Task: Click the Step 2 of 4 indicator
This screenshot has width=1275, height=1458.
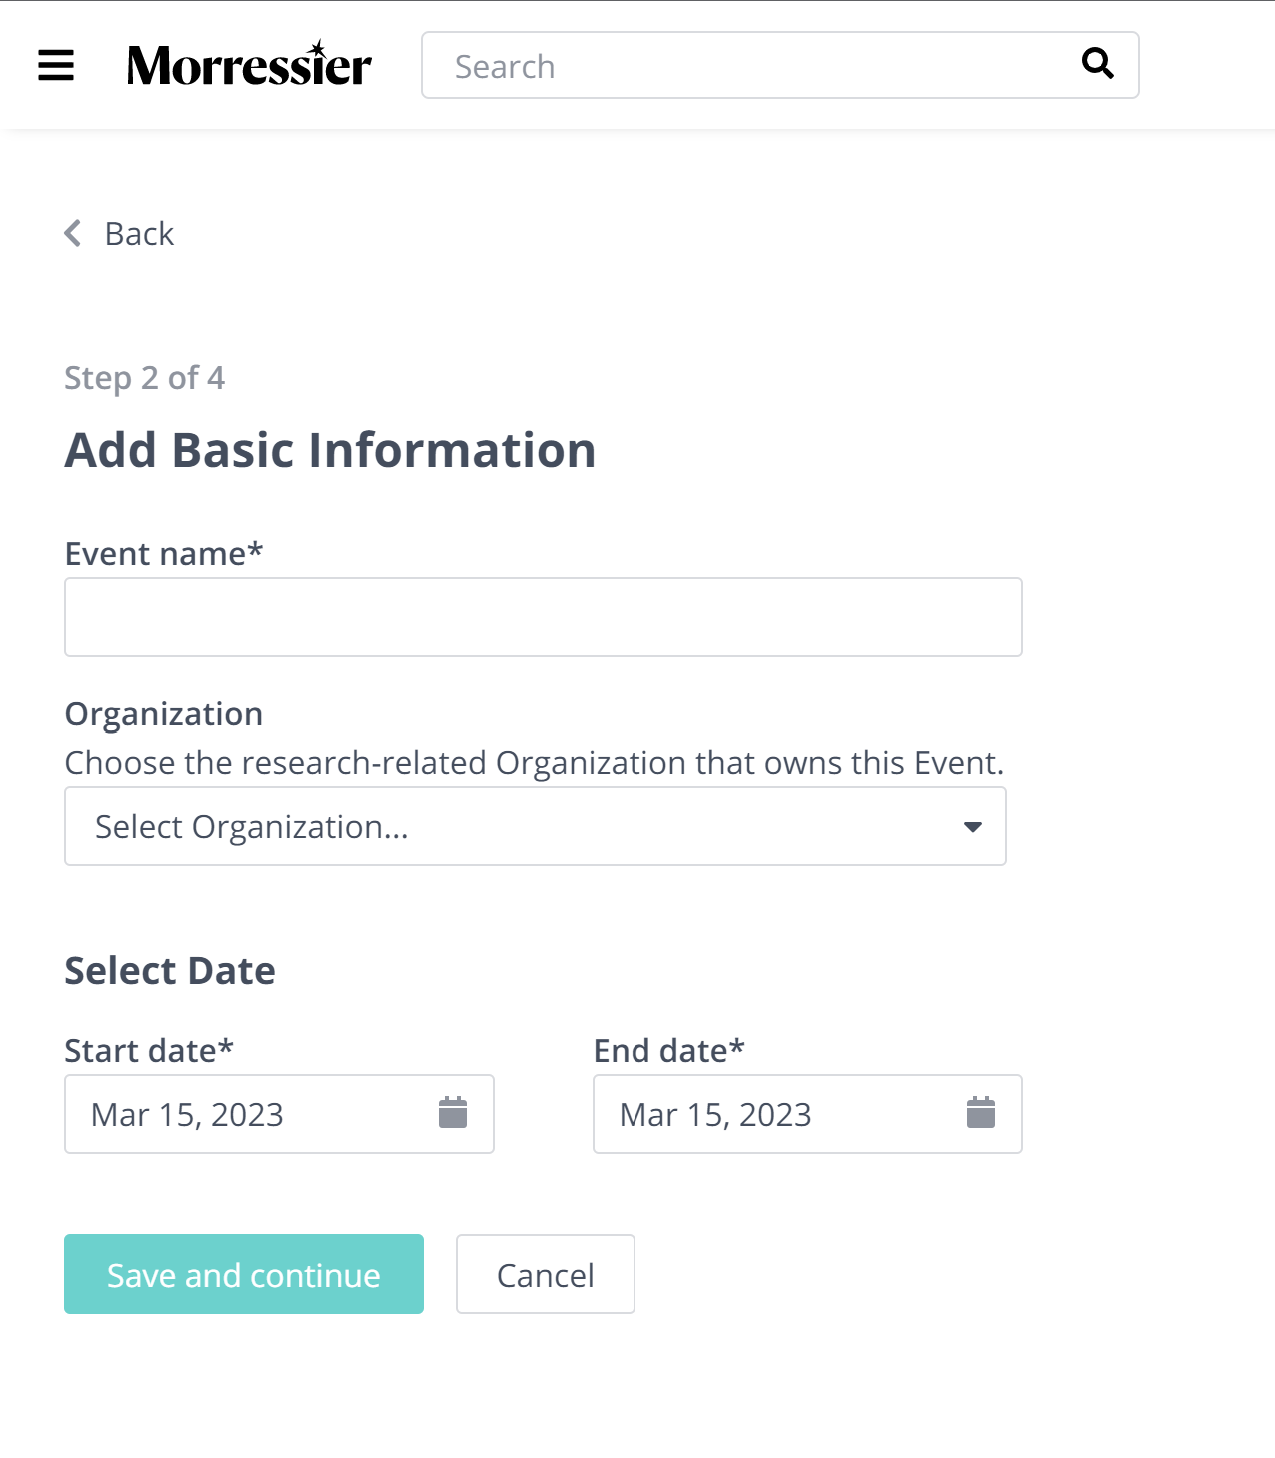Action: tap(145, 378)
